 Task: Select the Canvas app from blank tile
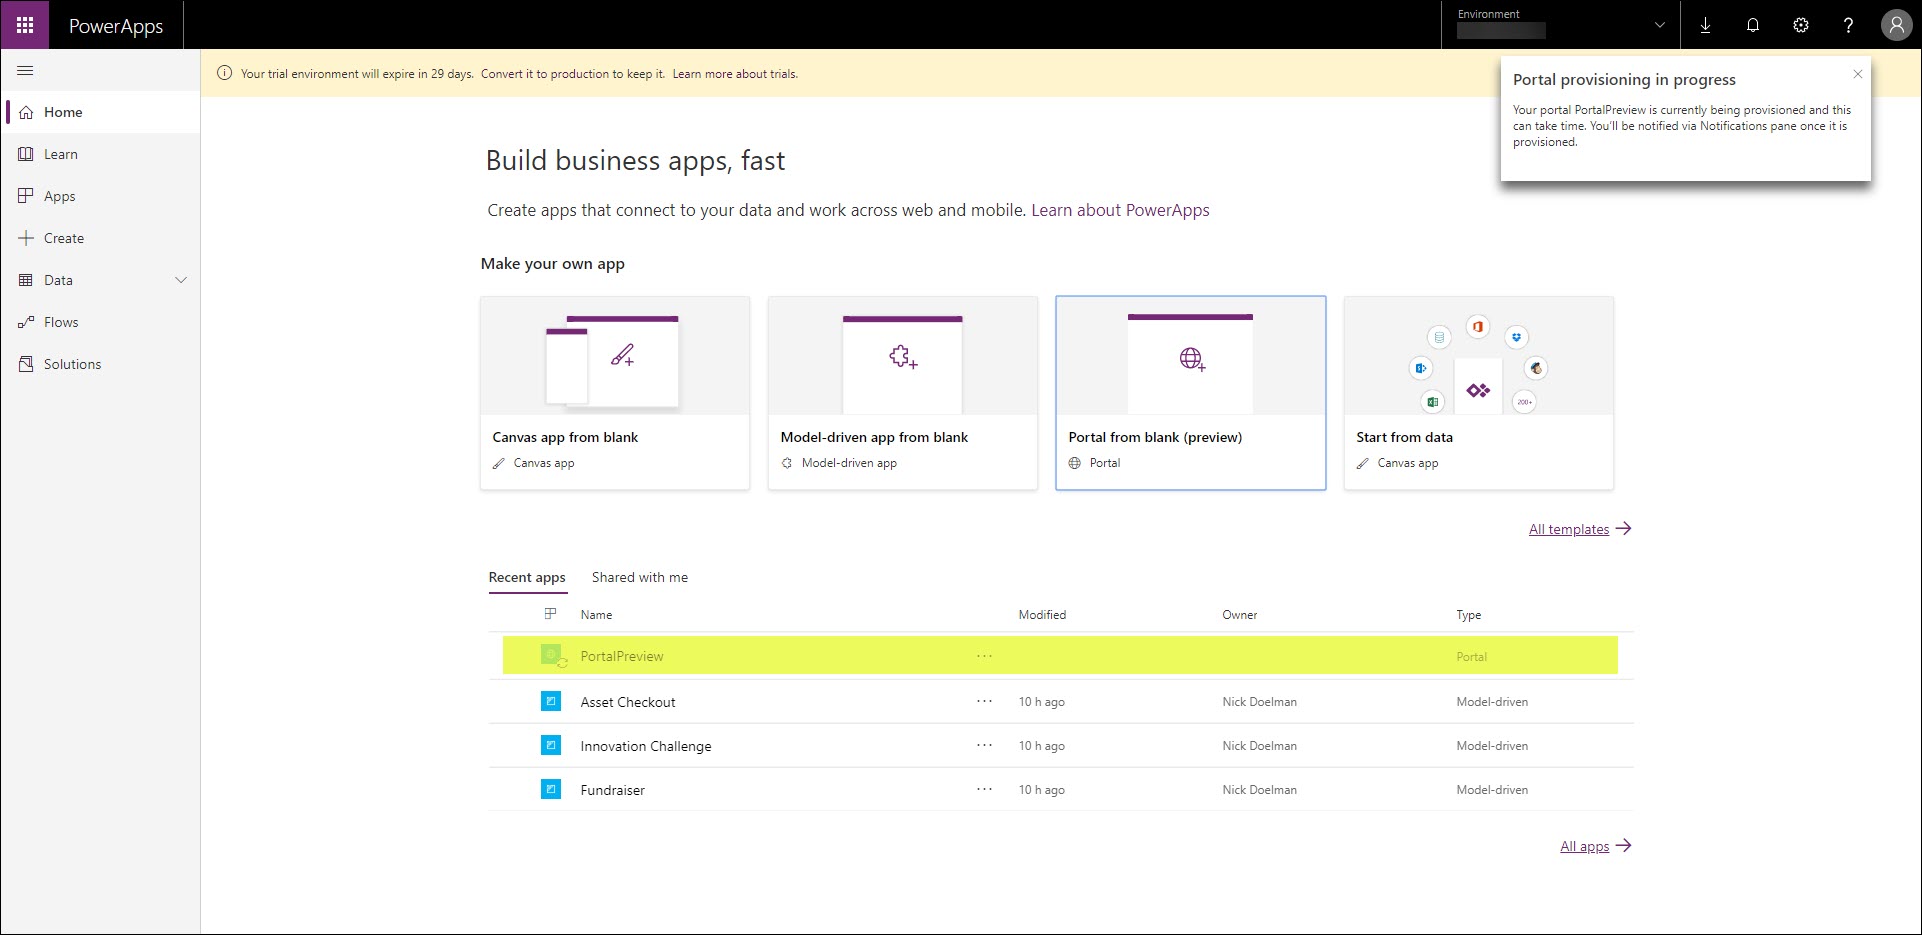coord(614,392)
